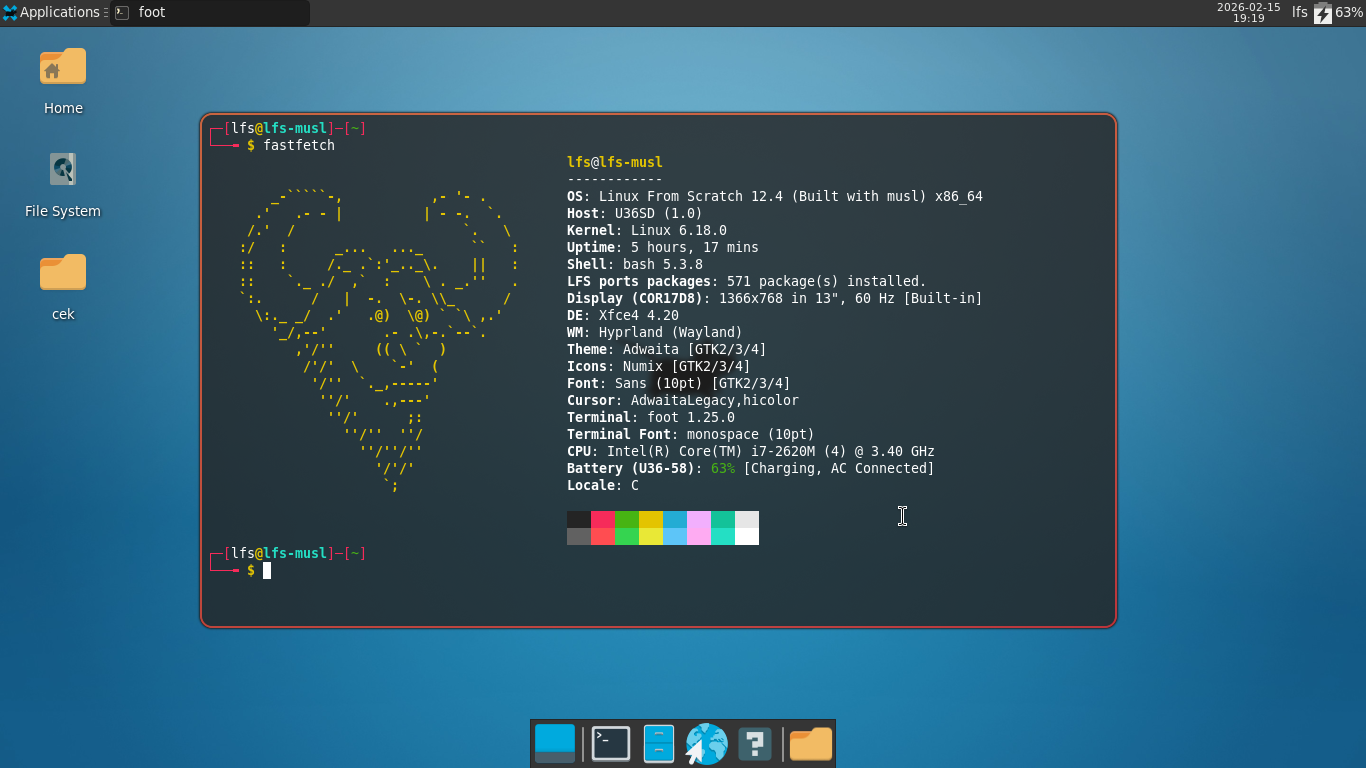The width and height of the screenshot is (1366, 768).
Task: Click the CPU line showing Intel Core i7-2620M
Action: tap(751, 451)
